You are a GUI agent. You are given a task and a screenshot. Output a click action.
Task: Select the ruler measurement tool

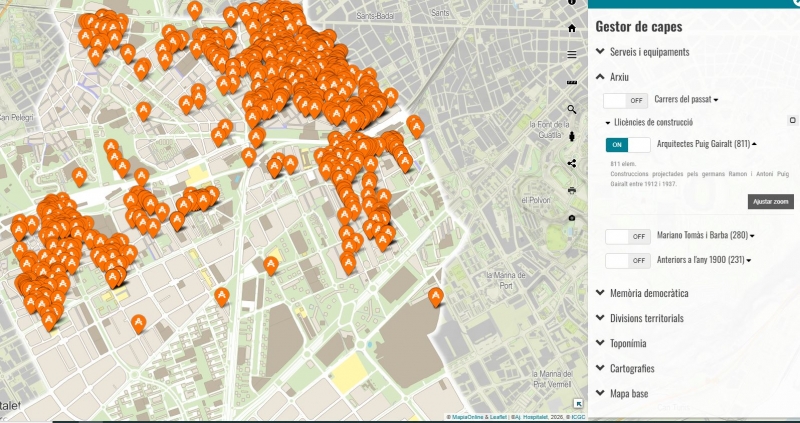(x=571, y=82)
